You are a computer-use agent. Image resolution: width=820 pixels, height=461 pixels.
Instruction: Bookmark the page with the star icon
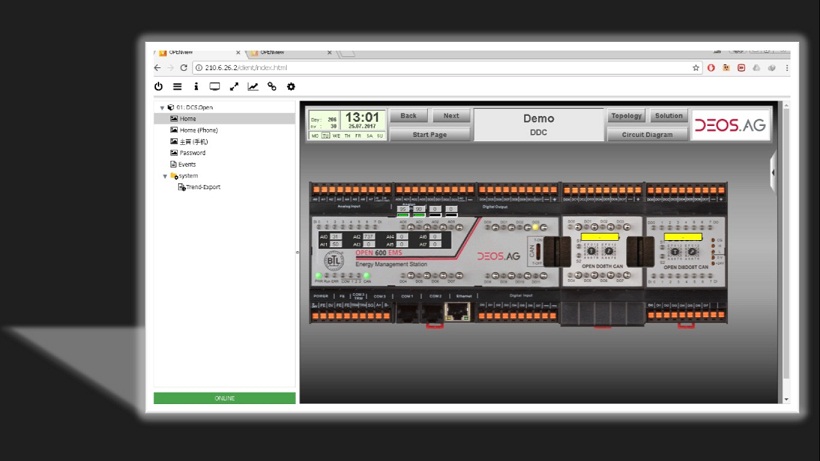pyautogui.click(x=696, y=68)
